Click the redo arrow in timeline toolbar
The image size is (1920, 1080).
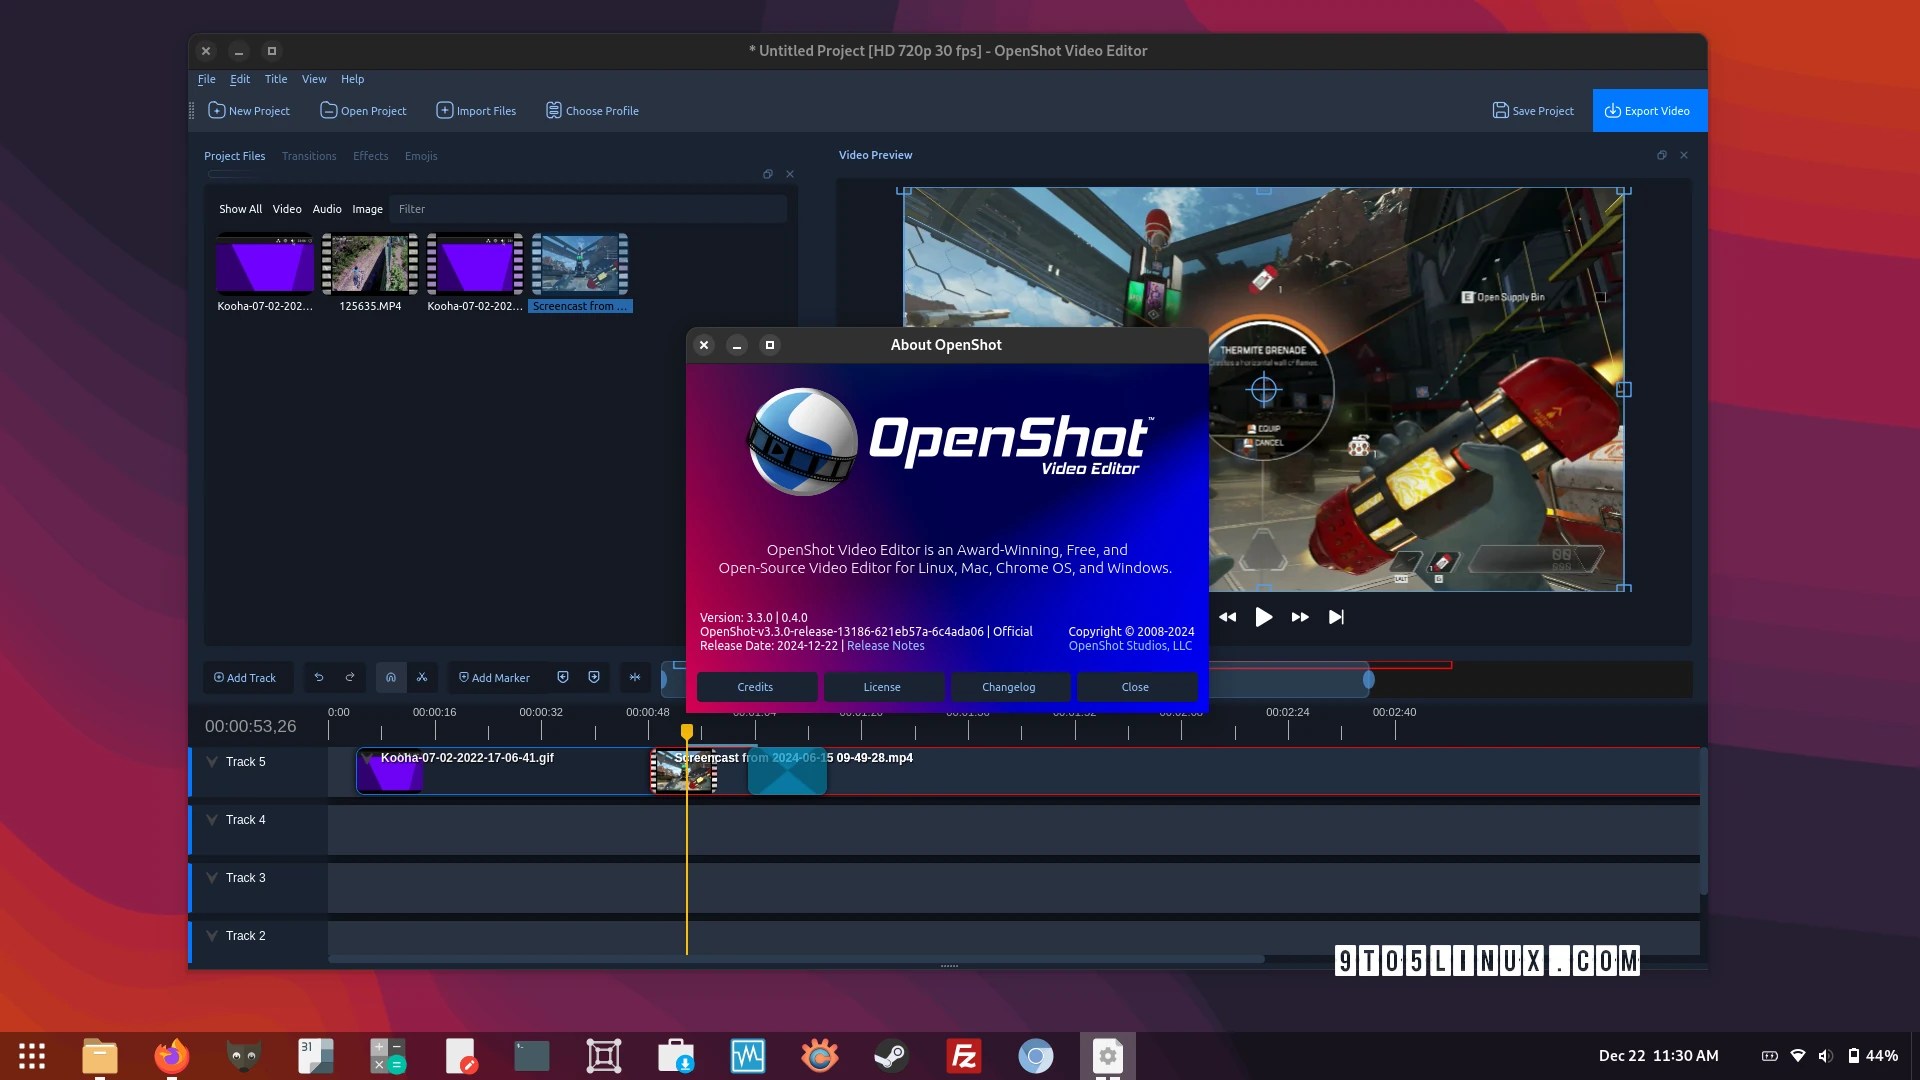pyautogui.click(x=350, y=677)
